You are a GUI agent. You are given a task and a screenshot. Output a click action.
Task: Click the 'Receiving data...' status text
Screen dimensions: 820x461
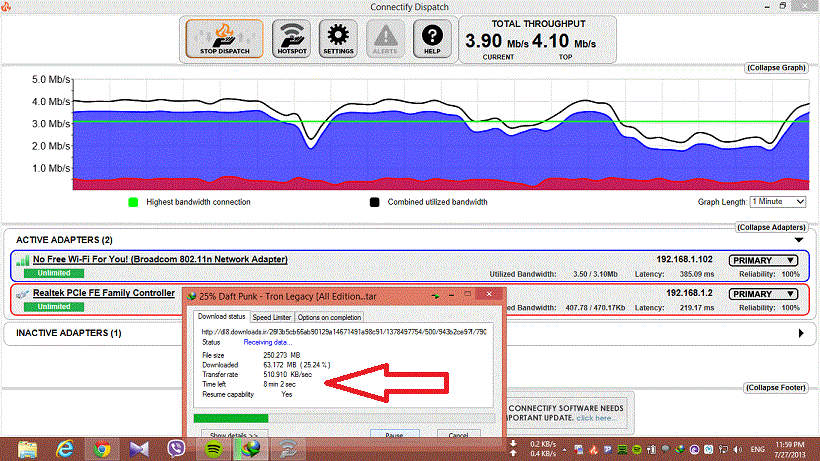267,342
